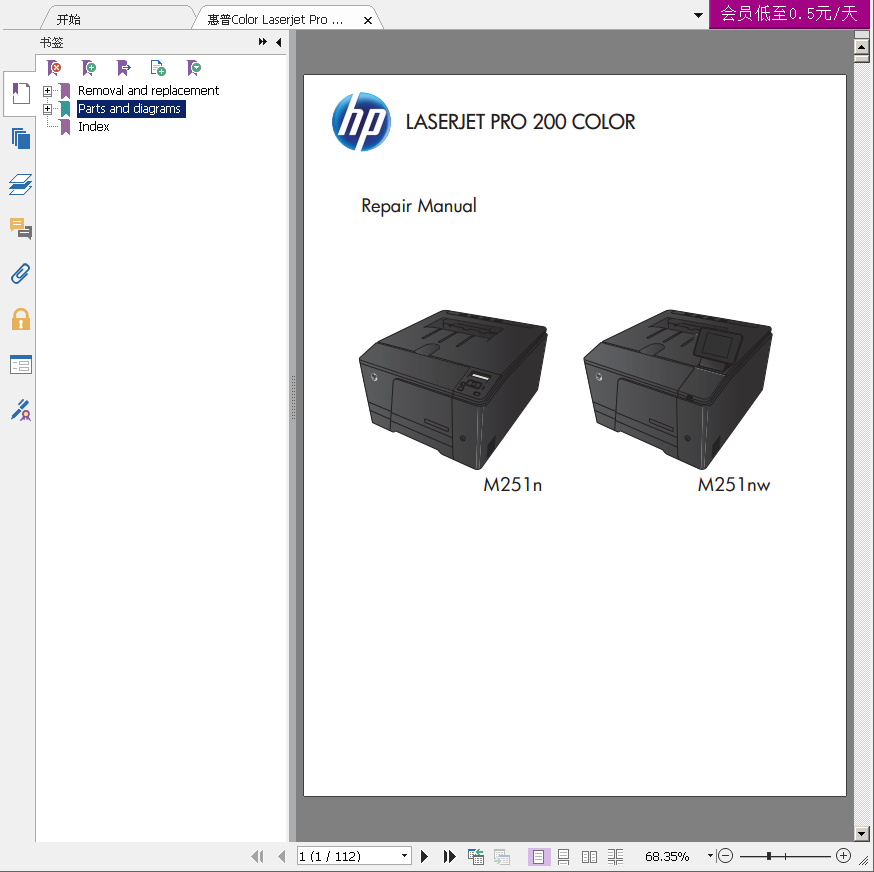Go to the first page
This screenshot has height=872, width=874.
coord(257,856)
